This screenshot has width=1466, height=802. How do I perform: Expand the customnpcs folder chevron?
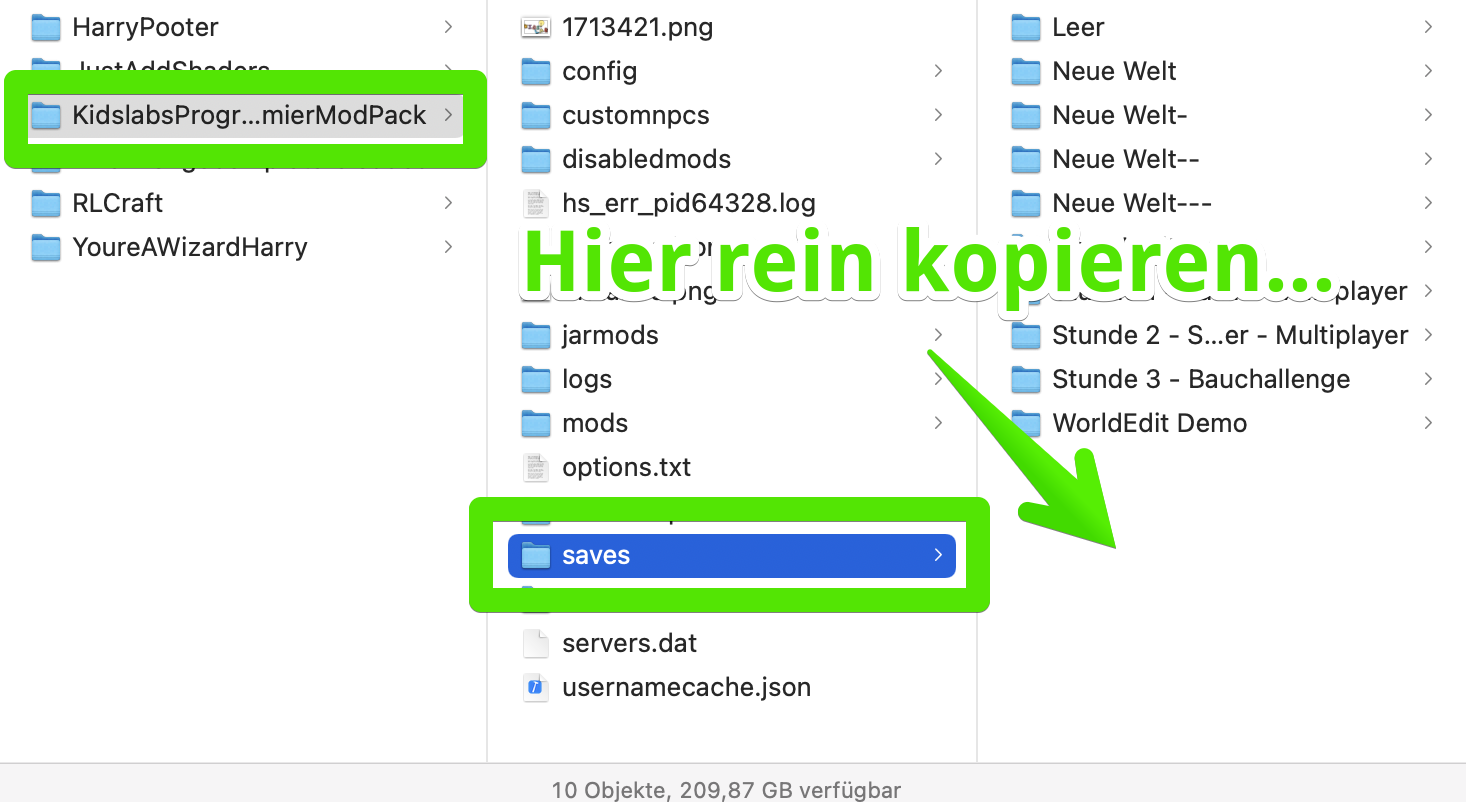click(x=938, y=115)
